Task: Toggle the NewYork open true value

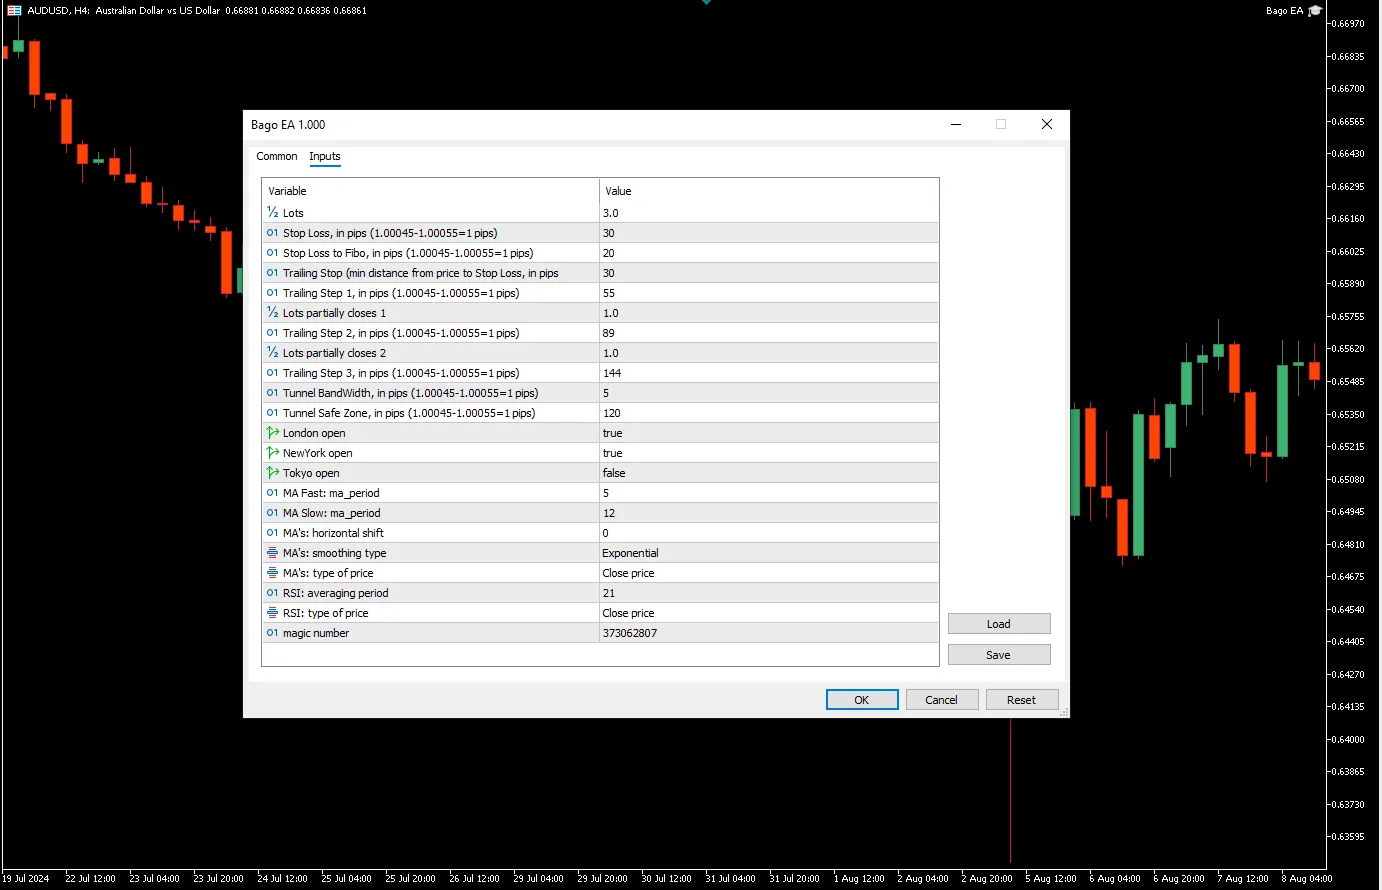Action: [768, 453]
